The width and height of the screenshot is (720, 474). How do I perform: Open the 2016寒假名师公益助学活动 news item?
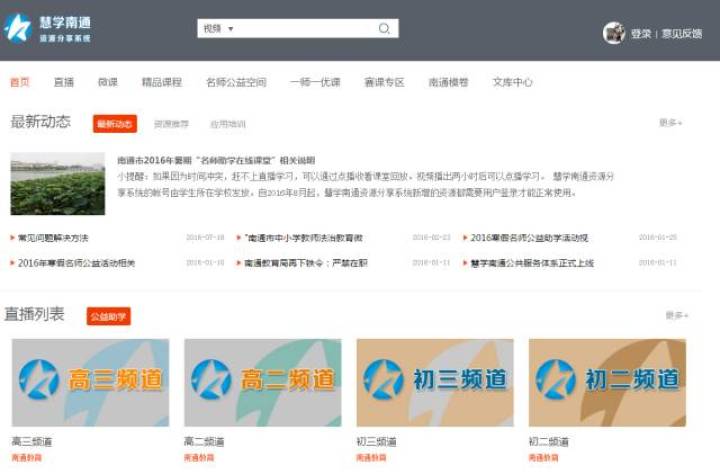(x=529, y=238)
